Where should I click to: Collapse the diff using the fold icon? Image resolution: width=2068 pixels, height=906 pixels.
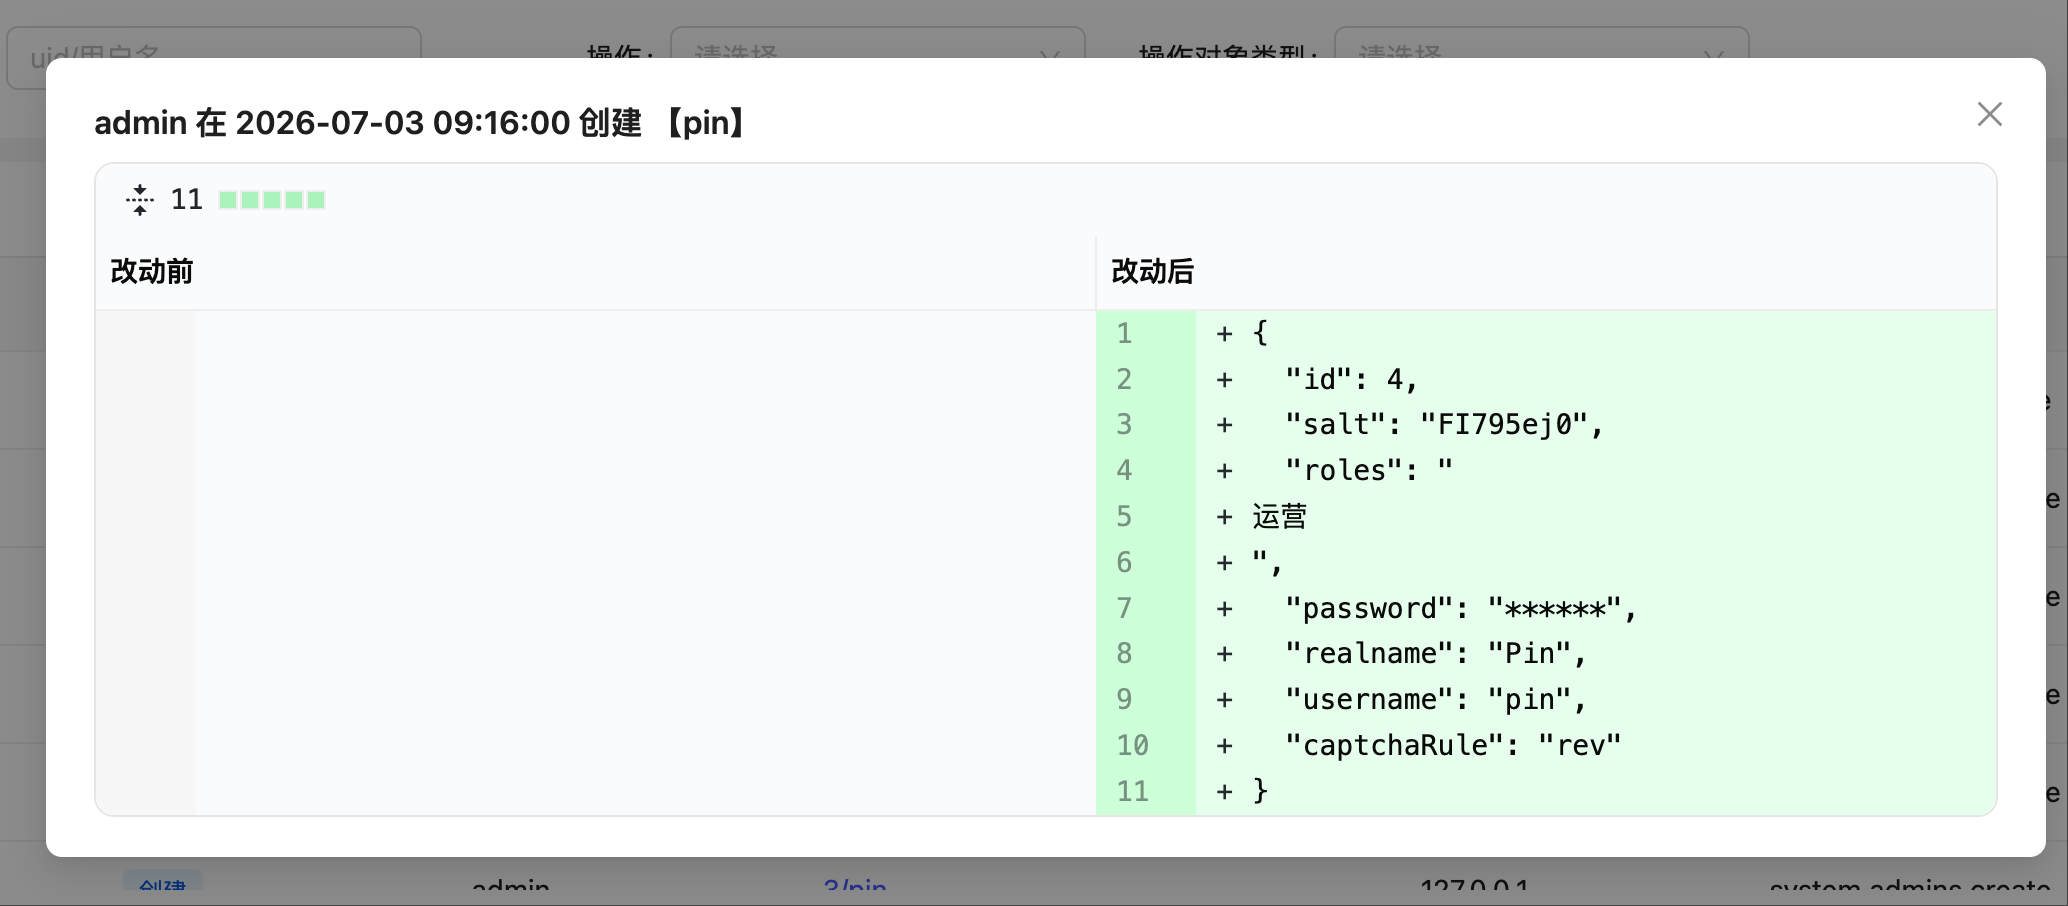point(140,200)
